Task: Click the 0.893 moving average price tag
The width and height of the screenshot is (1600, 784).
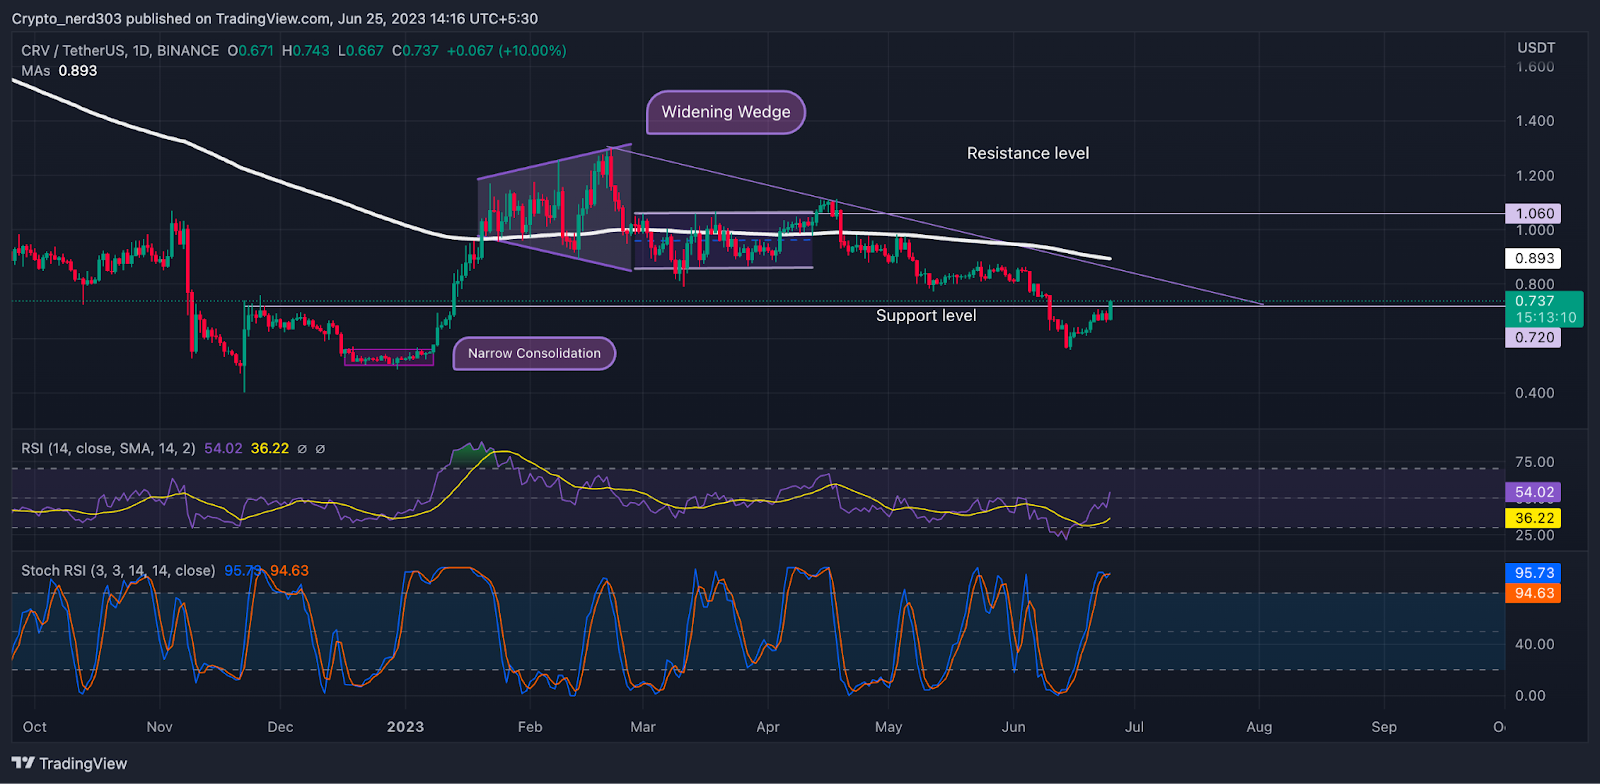Action: pyautogui.click(x=1534, y=258)
